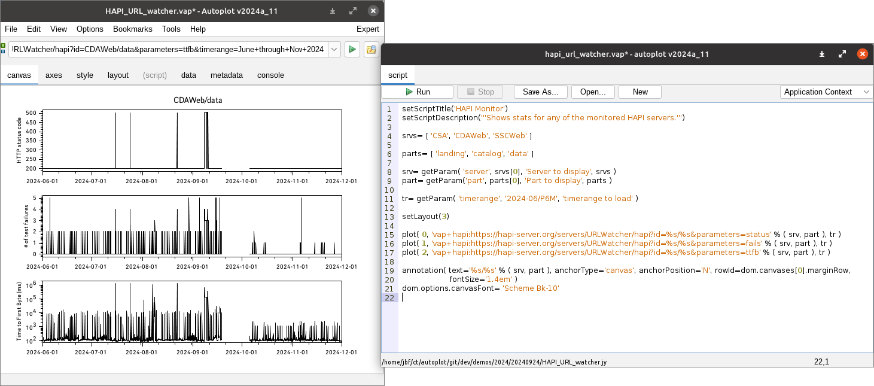Open the View menu

coord(59,29)
